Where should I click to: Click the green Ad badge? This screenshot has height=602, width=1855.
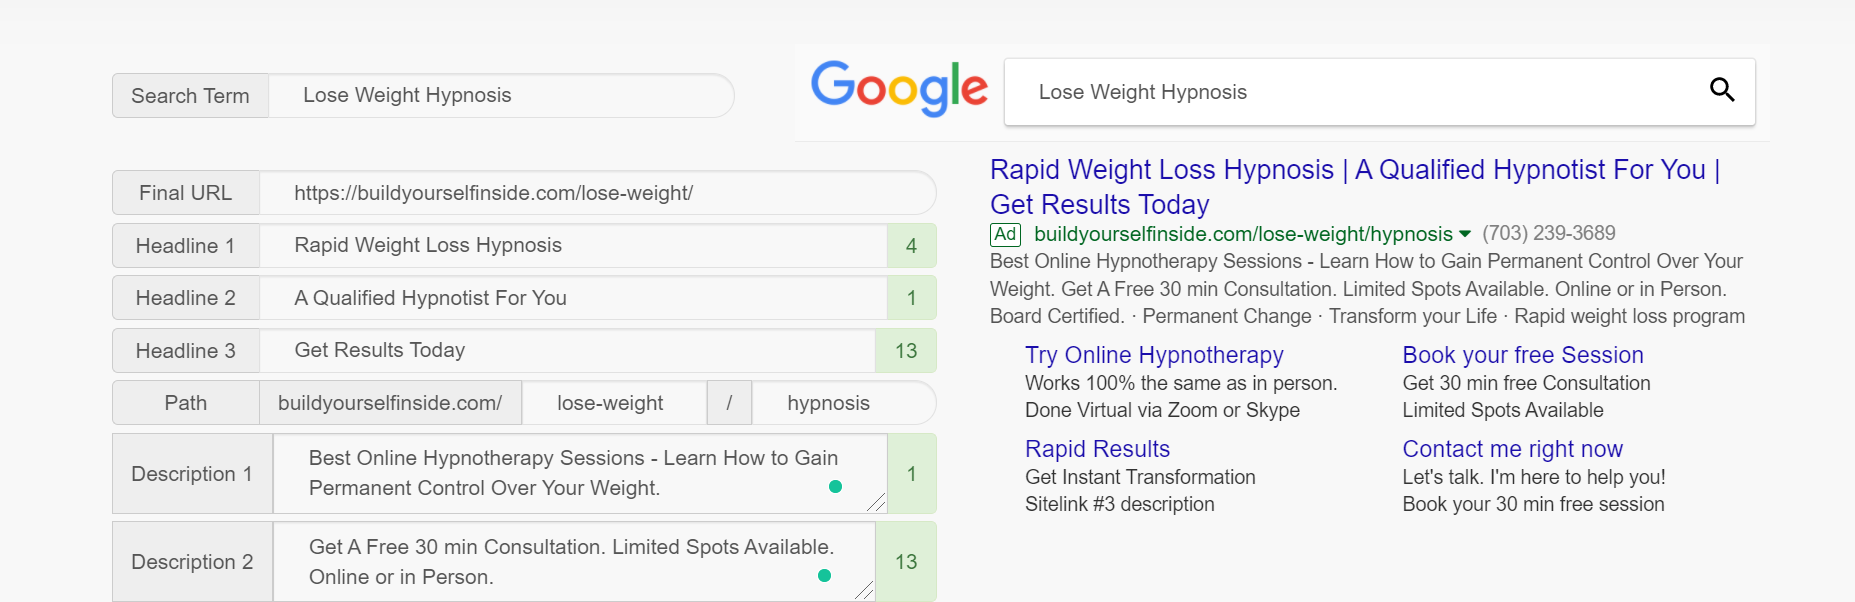tap(1005, 234)
